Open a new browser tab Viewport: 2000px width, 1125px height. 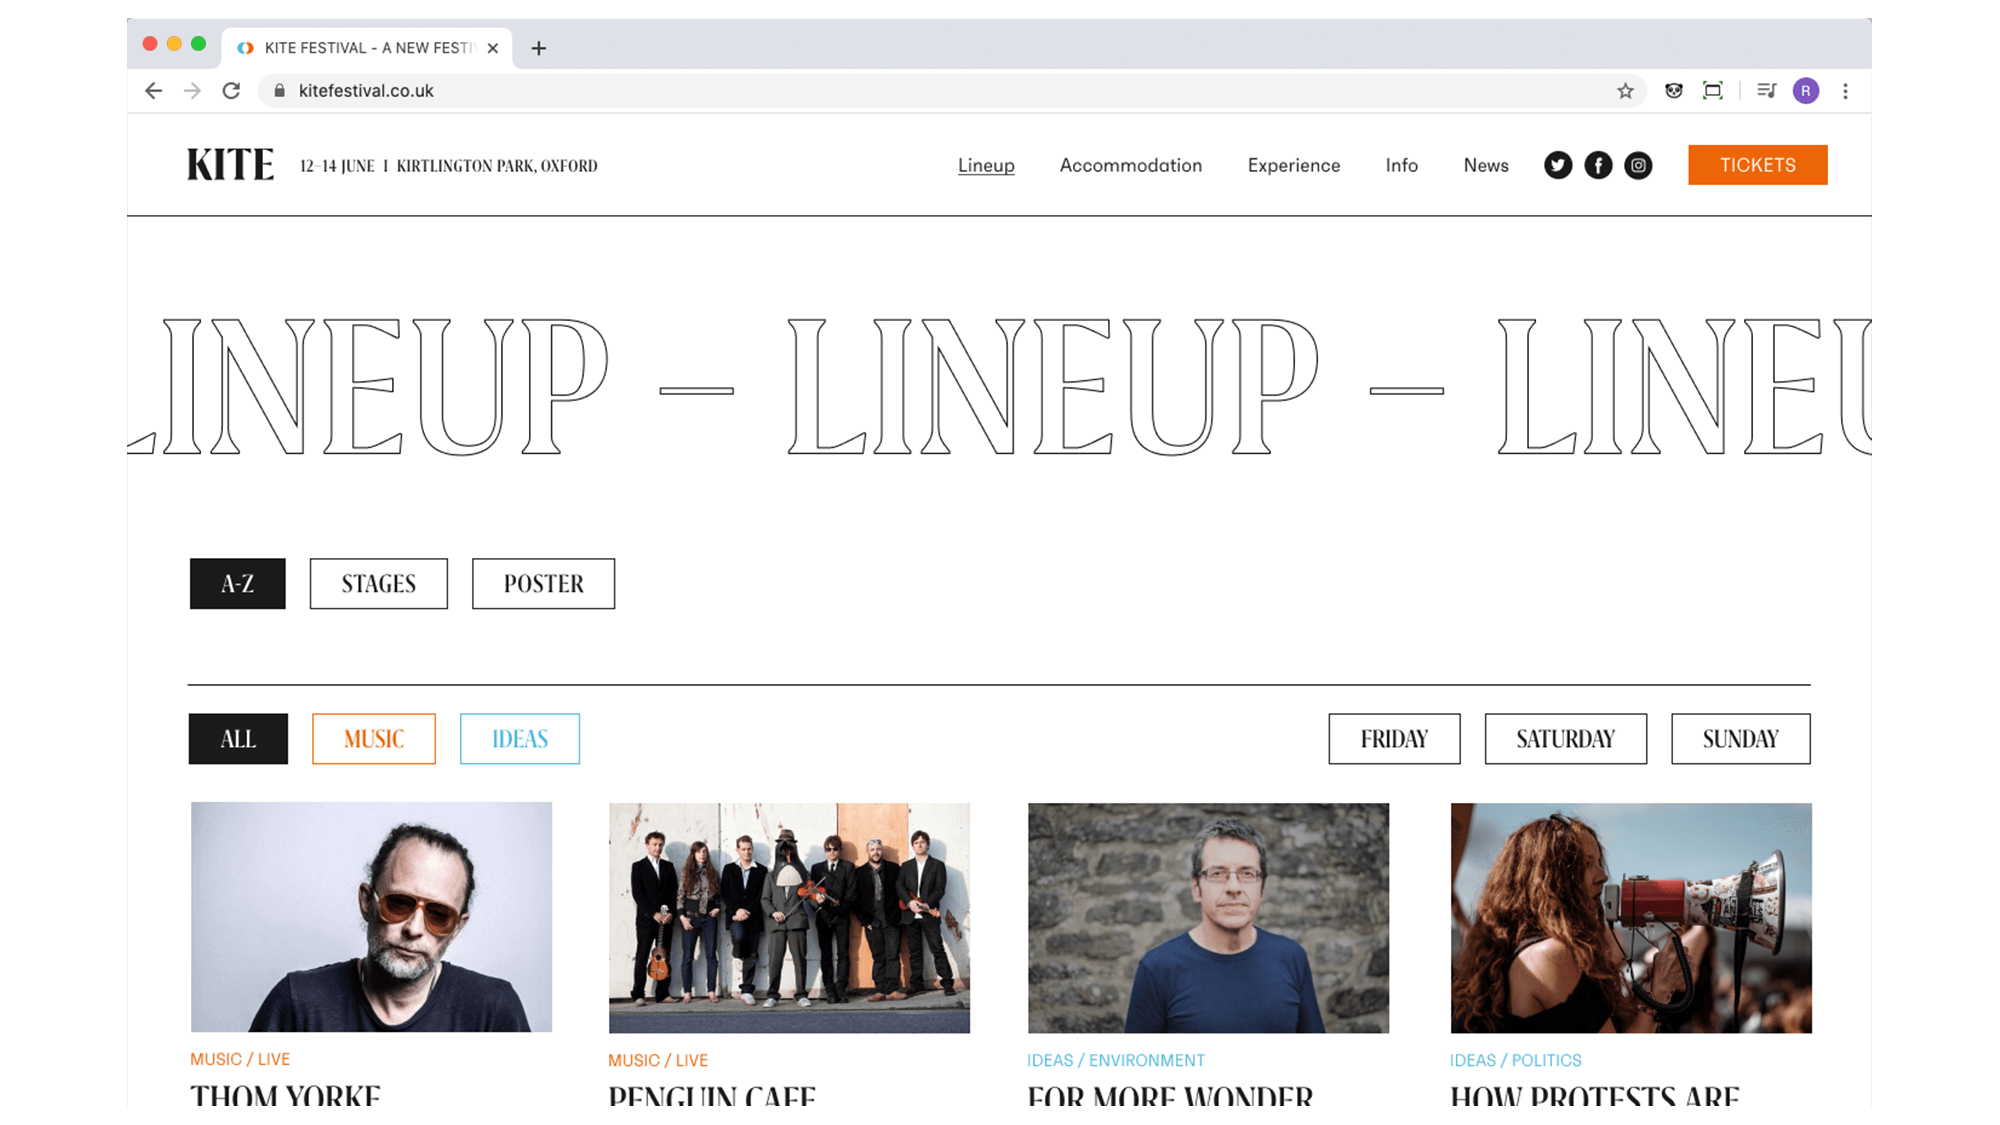(x=539, y=48)
